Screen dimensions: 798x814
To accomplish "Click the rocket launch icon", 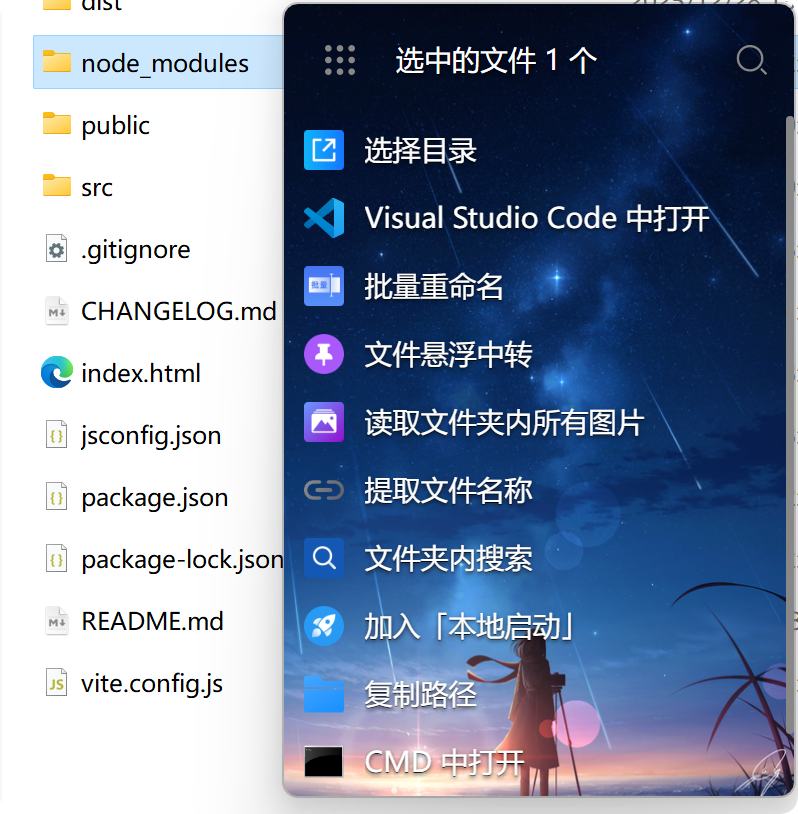I will coord(323,626).
